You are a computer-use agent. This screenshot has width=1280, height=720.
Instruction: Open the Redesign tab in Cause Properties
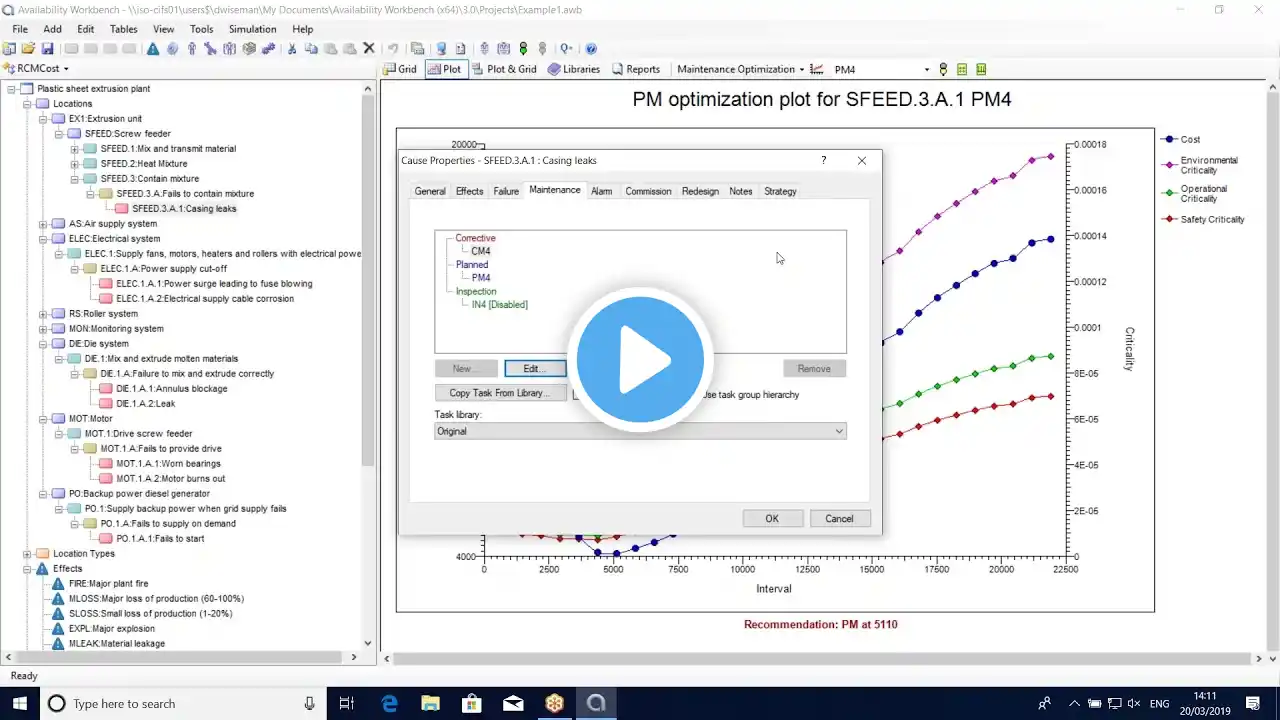pos(700,191)
